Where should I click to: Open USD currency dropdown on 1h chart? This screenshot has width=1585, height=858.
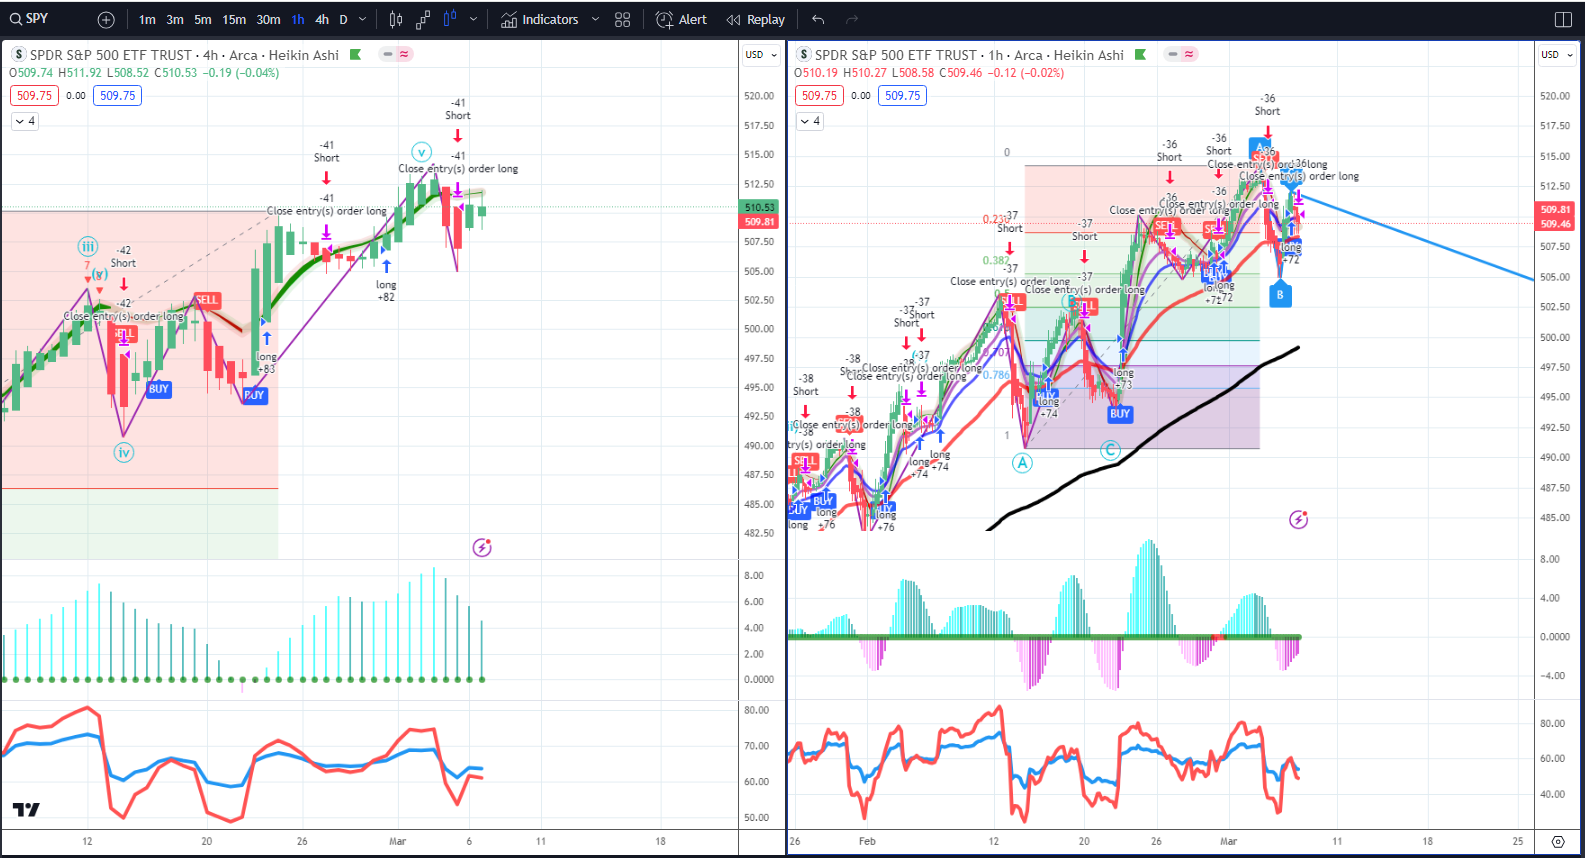pyautogui.click(x=1557, y=55)
